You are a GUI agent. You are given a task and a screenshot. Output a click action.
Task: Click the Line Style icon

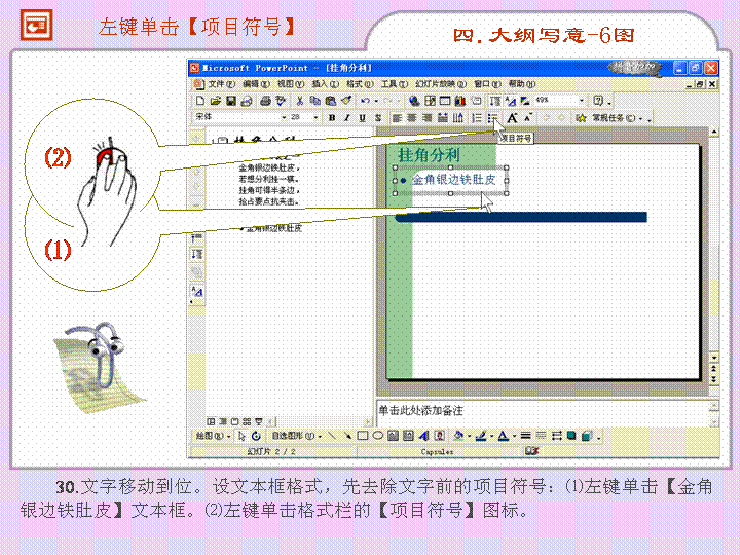pyautogui.click(x=525, y=436)
